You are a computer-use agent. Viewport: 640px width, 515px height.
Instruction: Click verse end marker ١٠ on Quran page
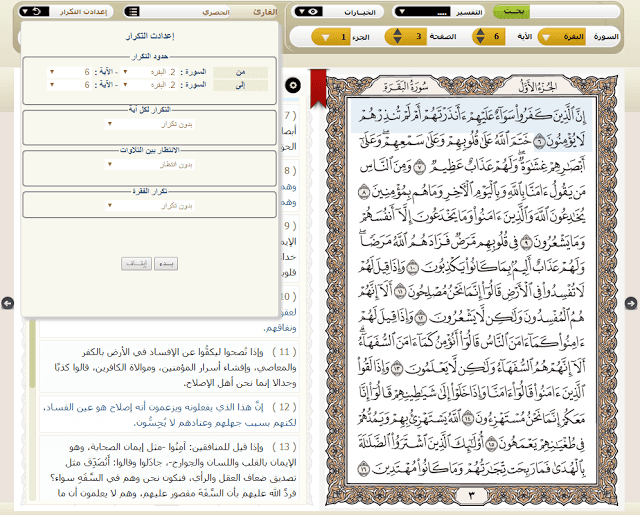click(412, 268)
